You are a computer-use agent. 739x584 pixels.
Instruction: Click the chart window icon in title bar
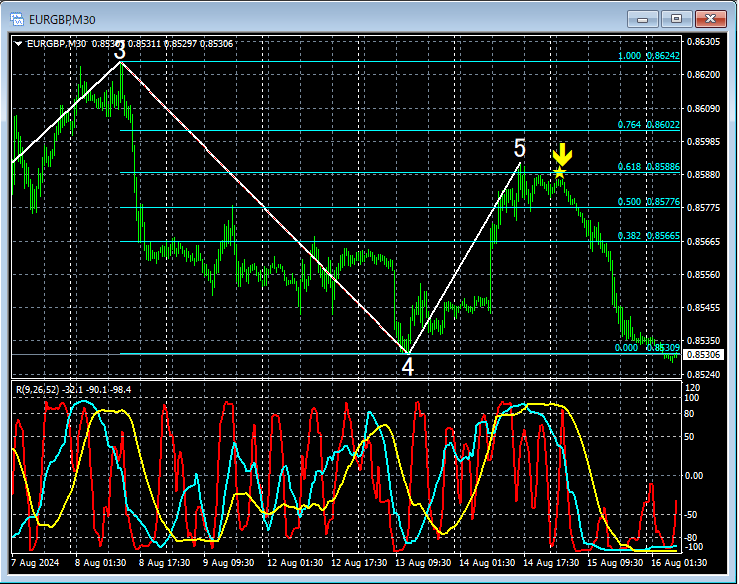pyautogui.click(x=19, y=18)
